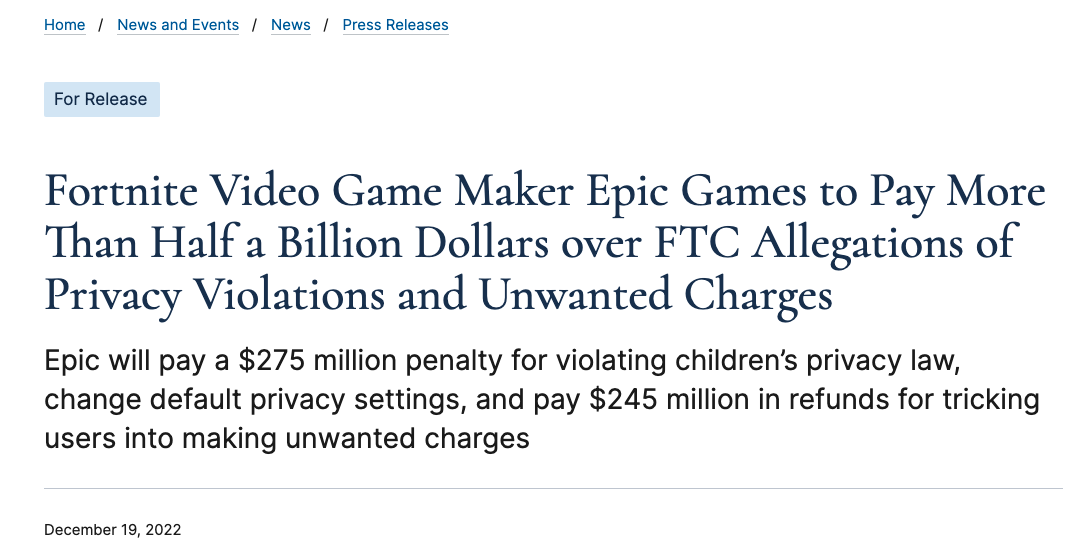Navigate to Press Releases breadcrumb
This screenshot has height=555, width=1082.
point(395,25)
